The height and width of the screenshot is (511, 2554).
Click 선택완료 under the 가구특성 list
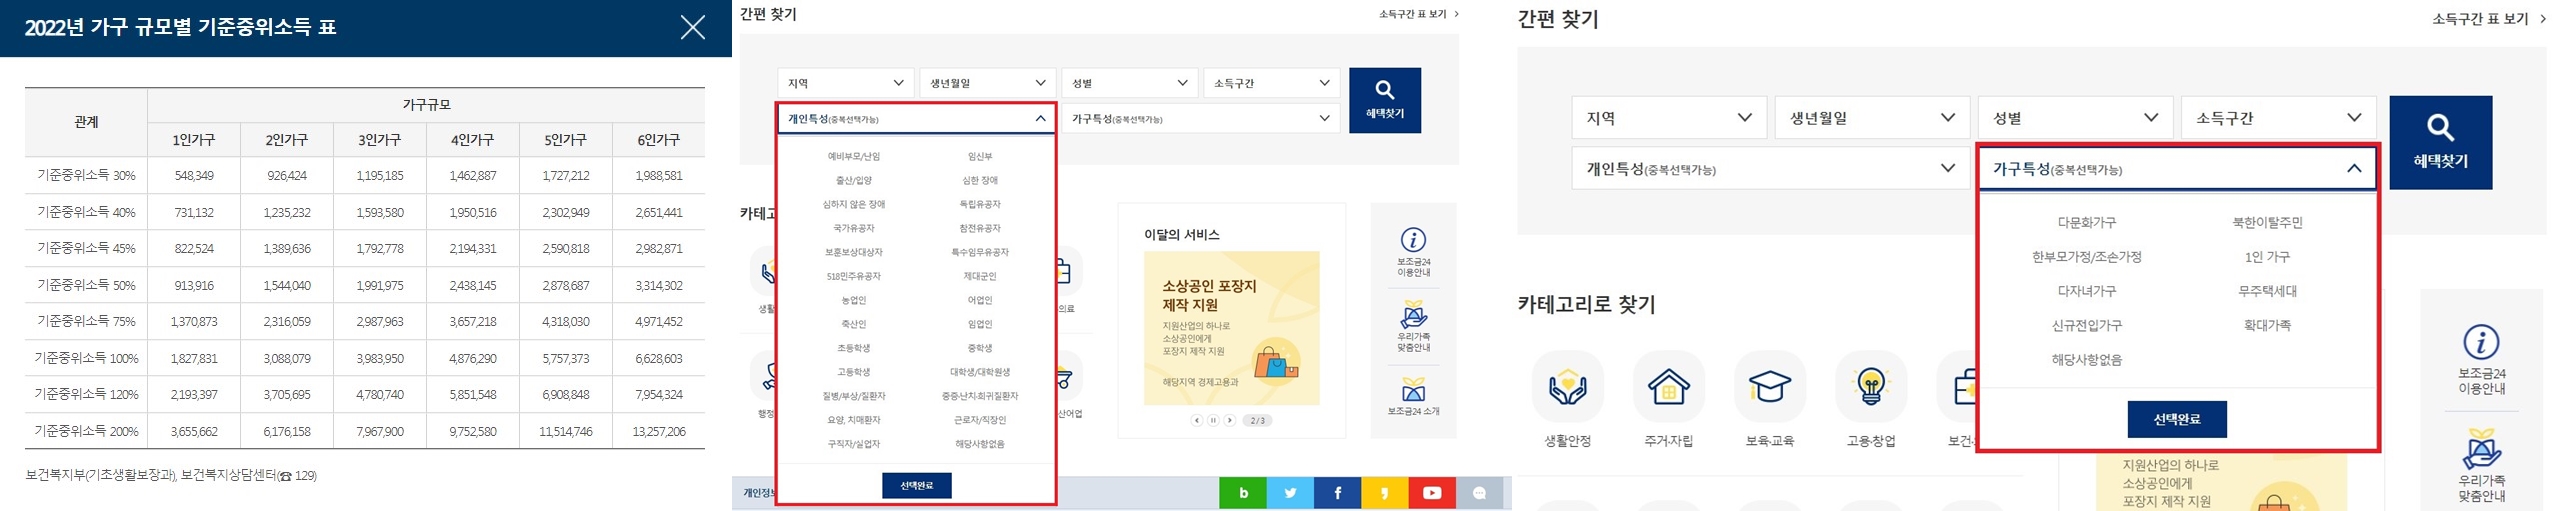[x=2177, y=420]
